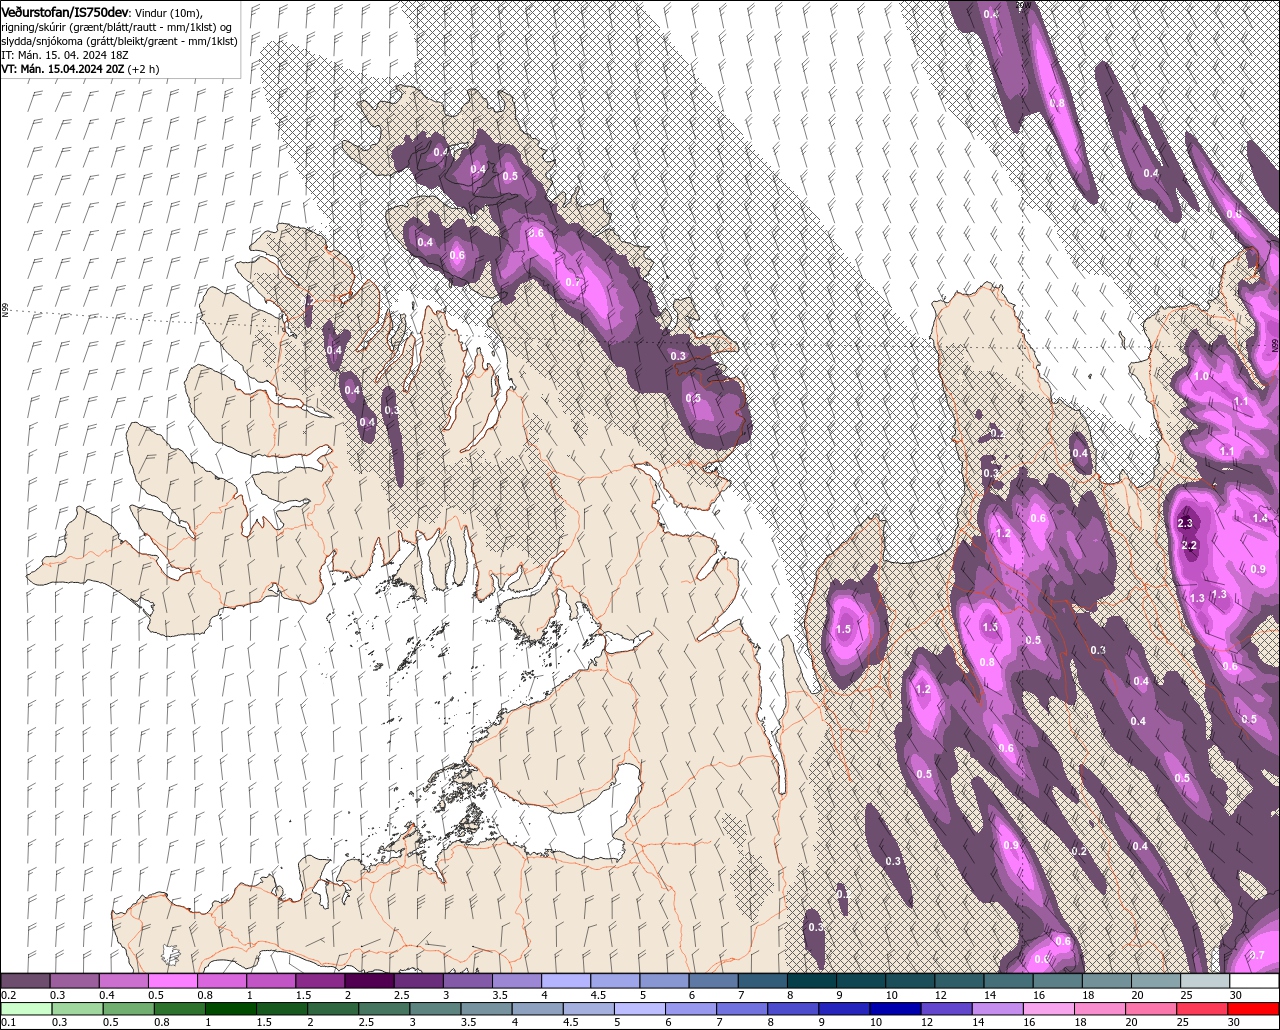
Task: Click the white legend swatch labeled 30
Action: click(1254, 981)
